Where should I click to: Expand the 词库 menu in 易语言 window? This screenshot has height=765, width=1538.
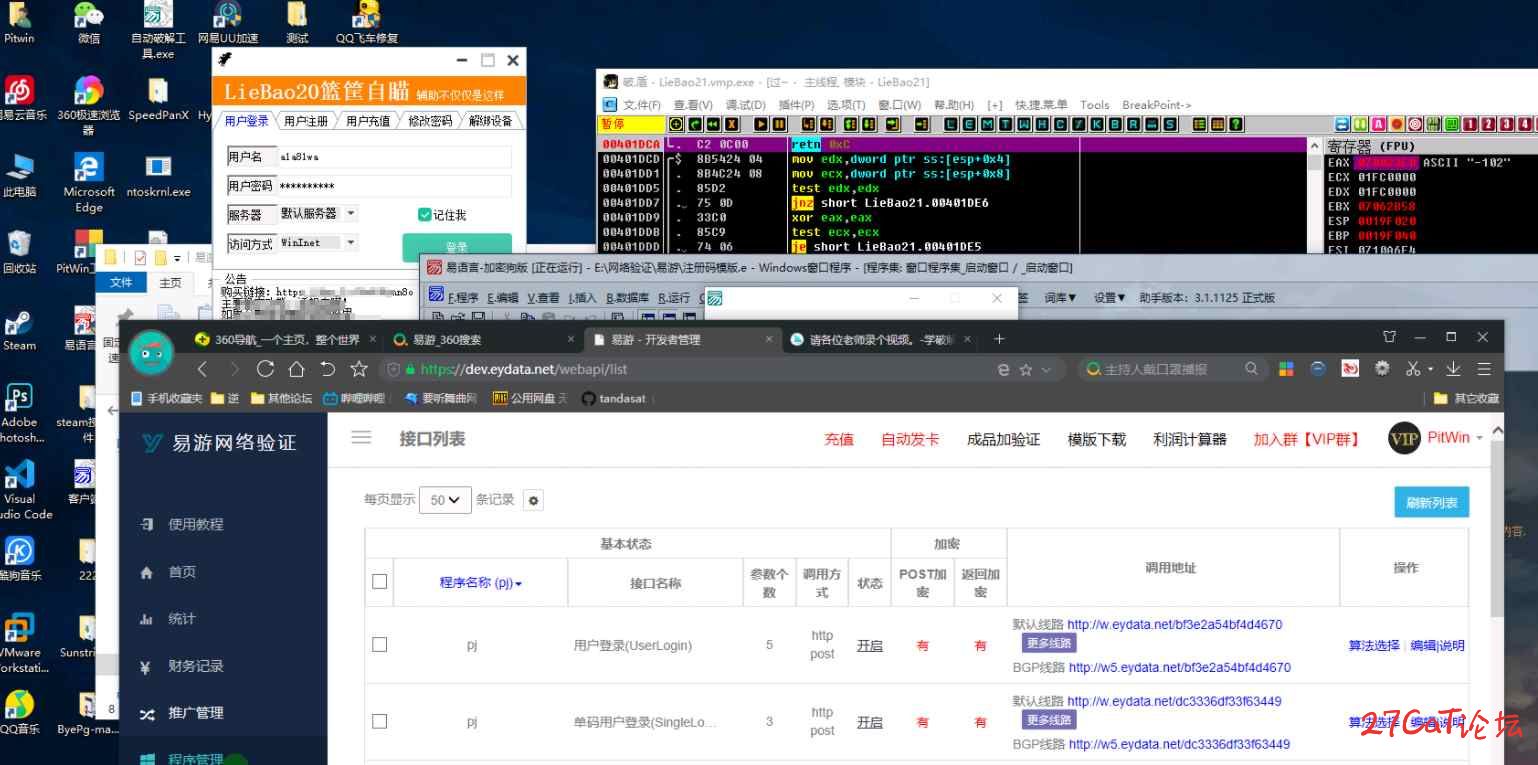(1060, 297)
